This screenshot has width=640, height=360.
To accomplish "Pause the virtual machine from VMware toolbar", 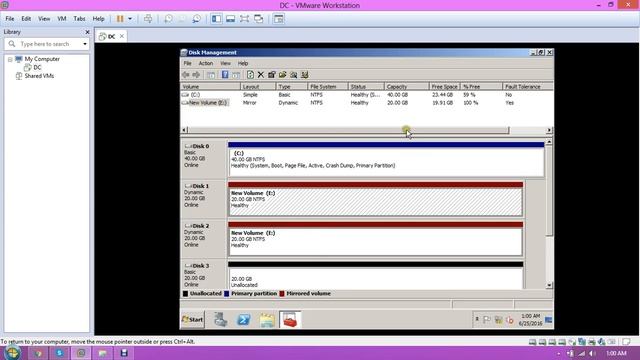I will [120, 19].
